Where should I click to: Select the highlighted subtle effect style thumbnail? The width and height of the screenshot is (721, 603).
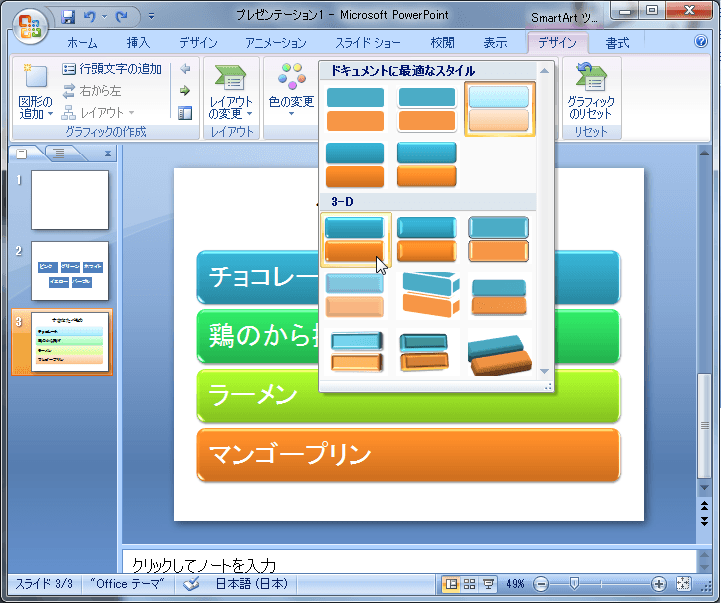pyautogui.click(x=499, y=109)
